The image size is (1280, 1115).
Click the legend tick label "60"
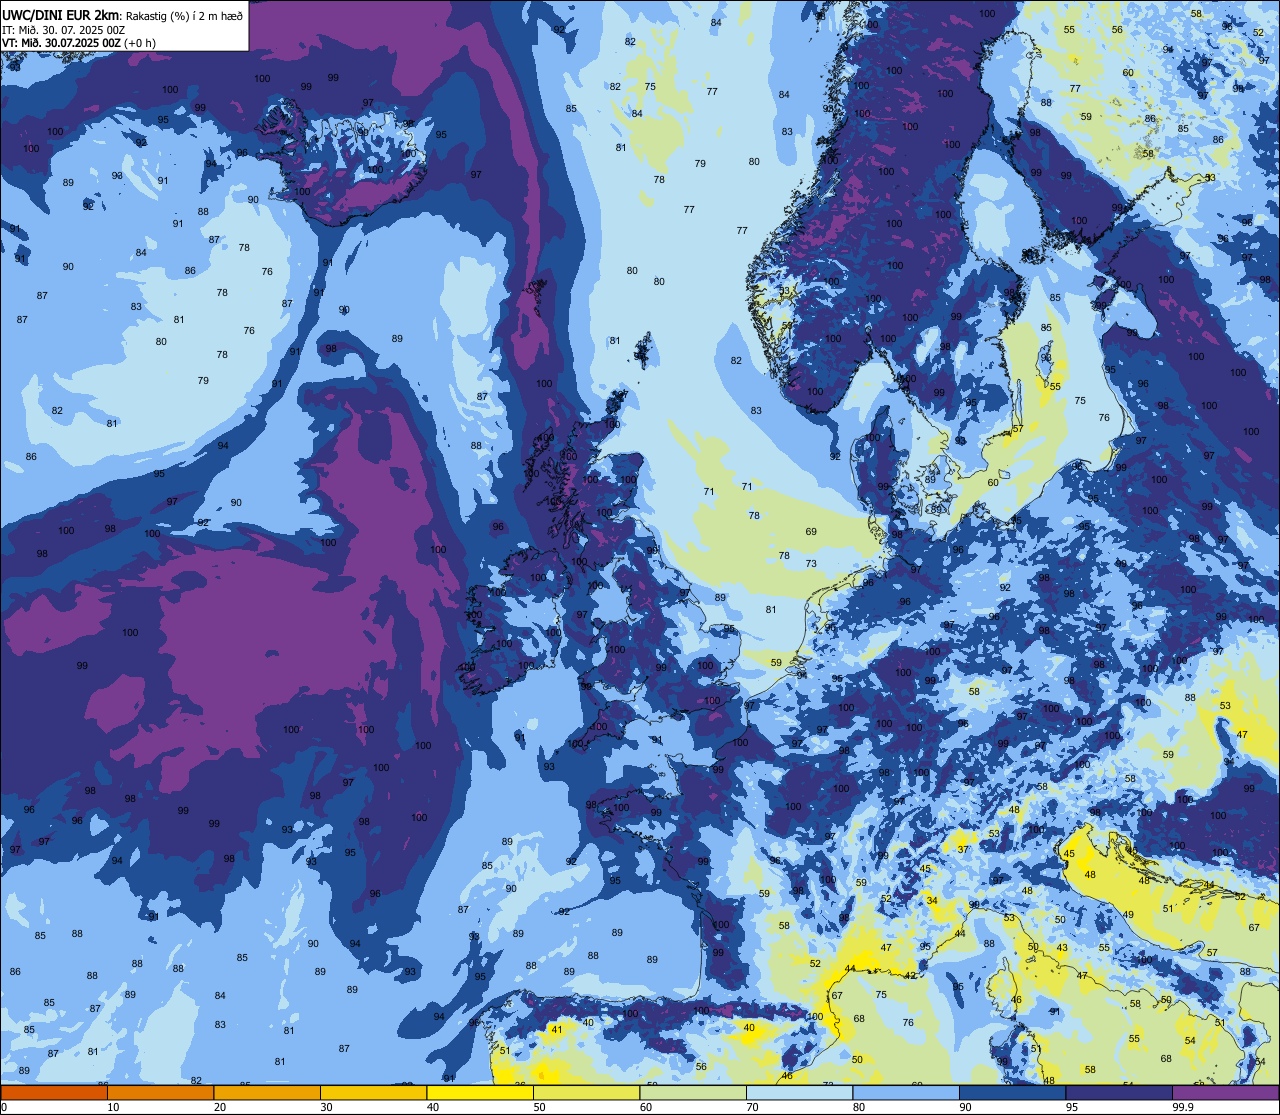646,1107
